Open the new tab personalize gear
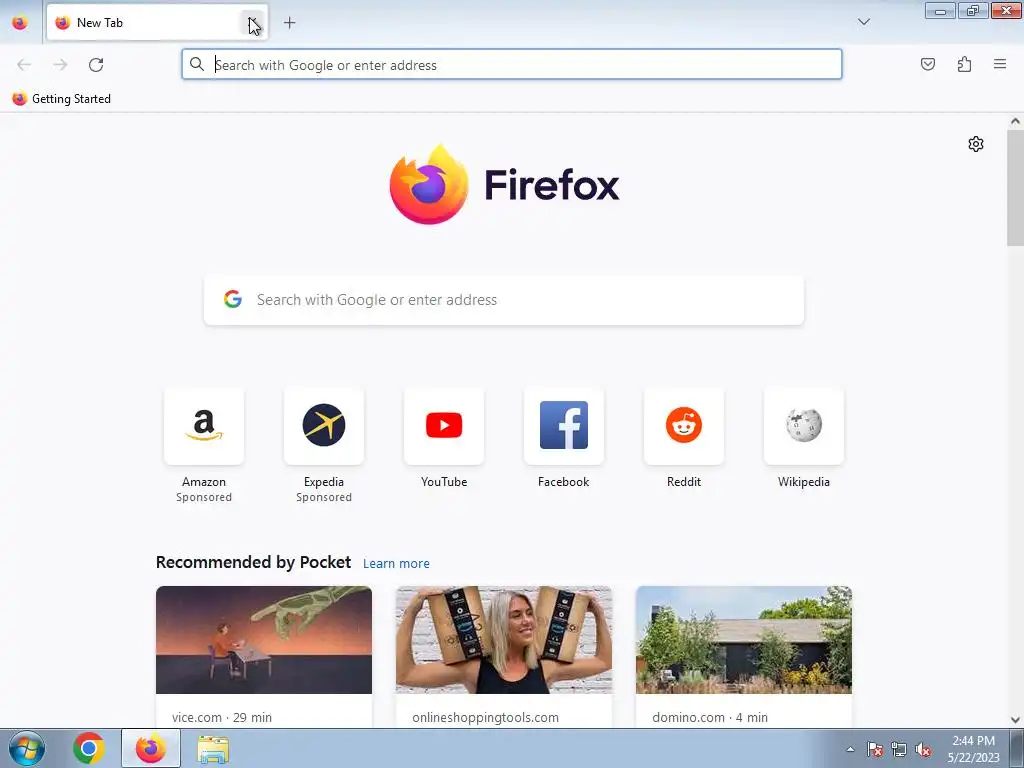The width and height of the screenshot is (1024, 768). tap(976, 144)
